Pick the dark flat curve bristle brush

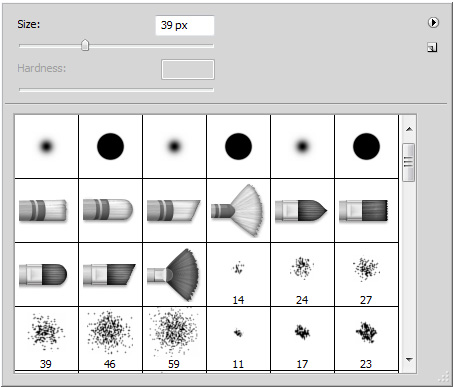[x=46, y=275]
